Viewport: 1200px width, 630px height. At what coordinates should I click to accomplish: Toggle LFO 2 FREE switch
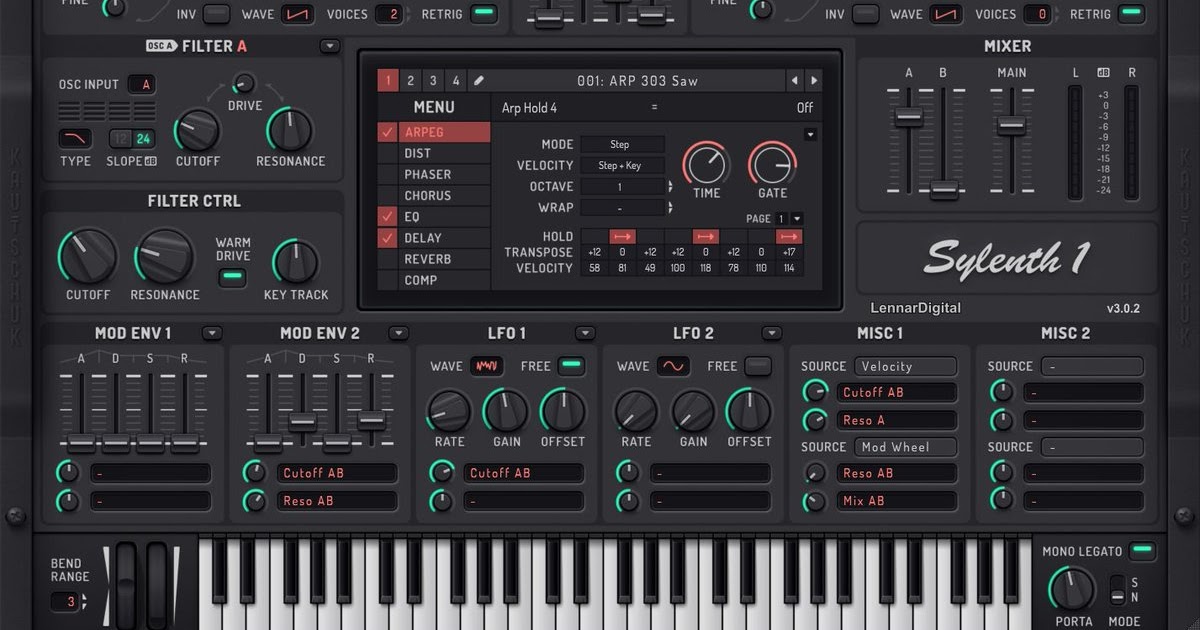(758, 366)
